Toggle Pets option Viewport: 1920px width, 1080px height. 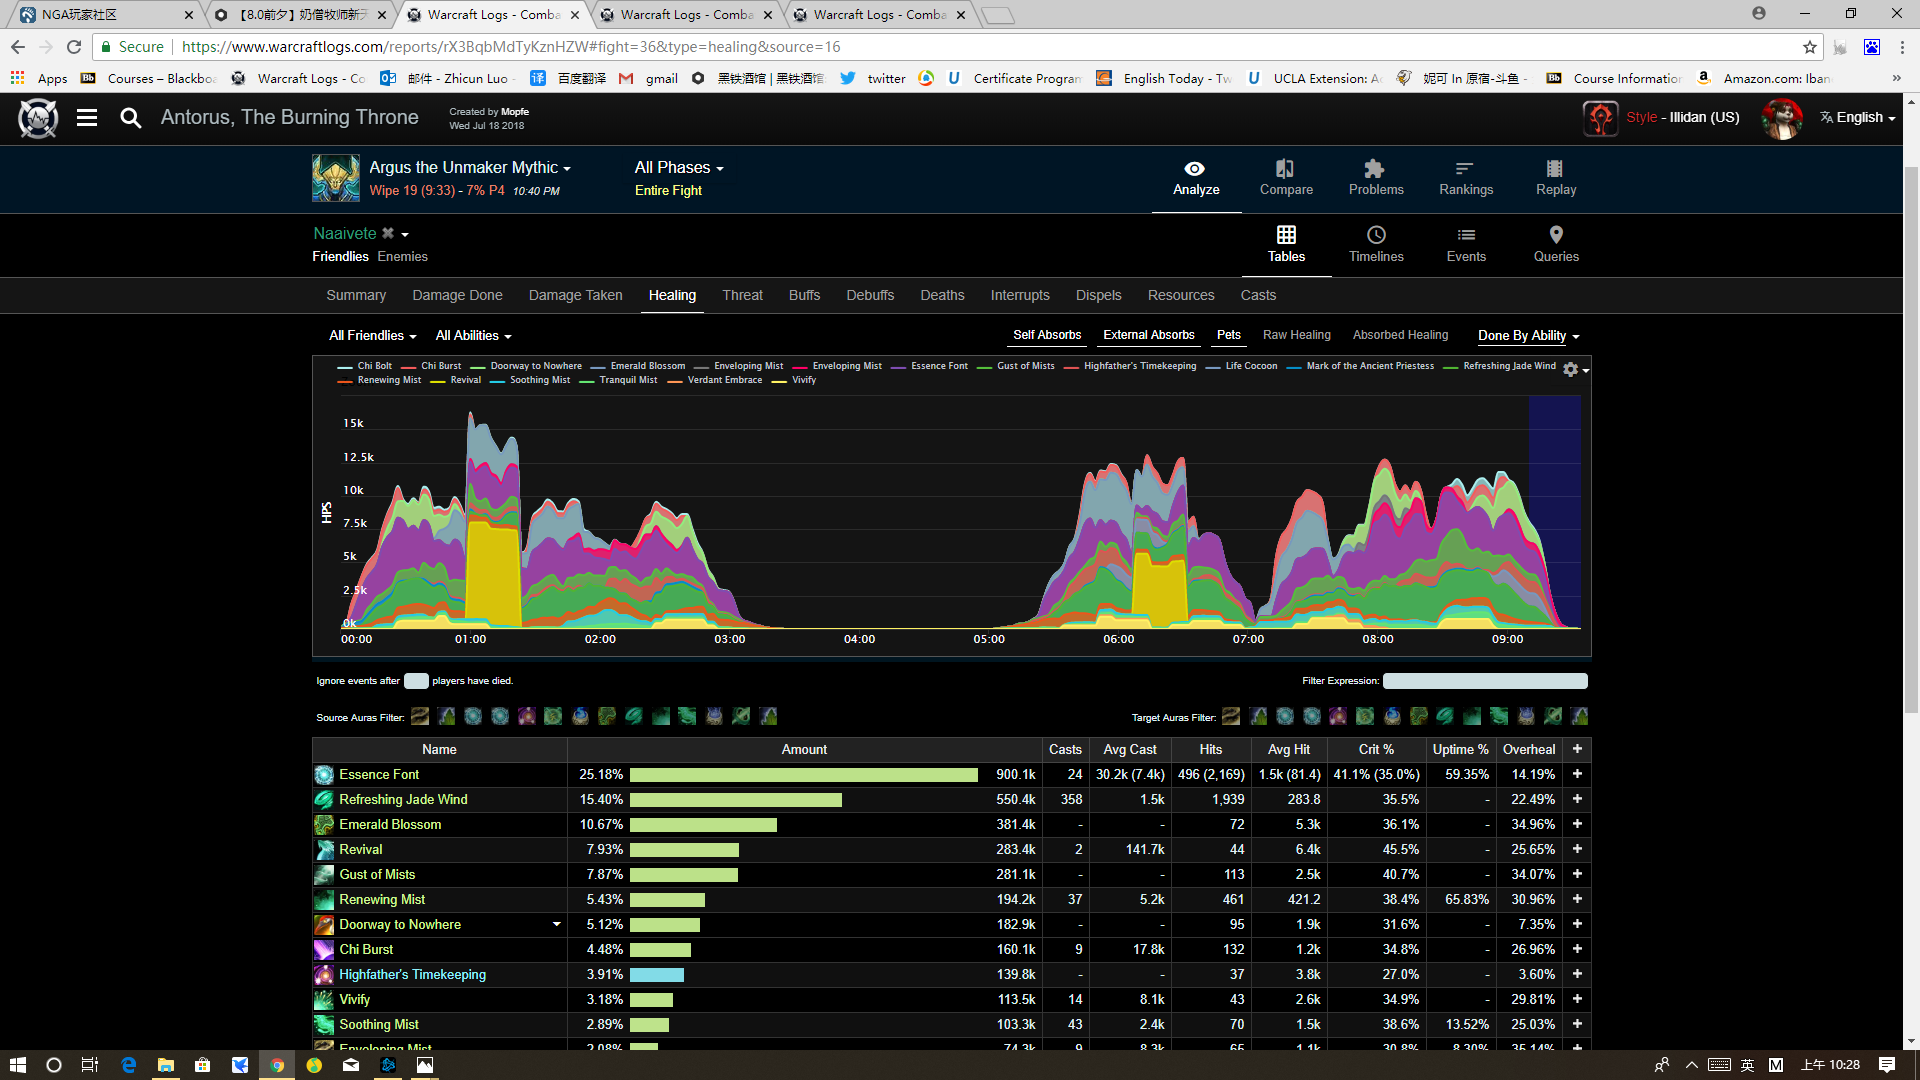(1229, 335)
